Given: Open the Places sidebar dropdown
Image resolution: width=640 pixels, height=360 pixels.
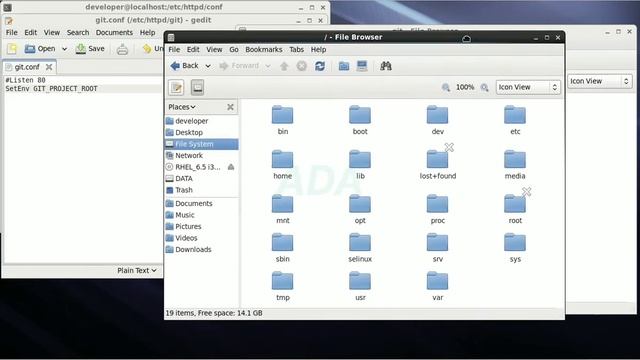Looking at the screenshot, I should [182, 107].
